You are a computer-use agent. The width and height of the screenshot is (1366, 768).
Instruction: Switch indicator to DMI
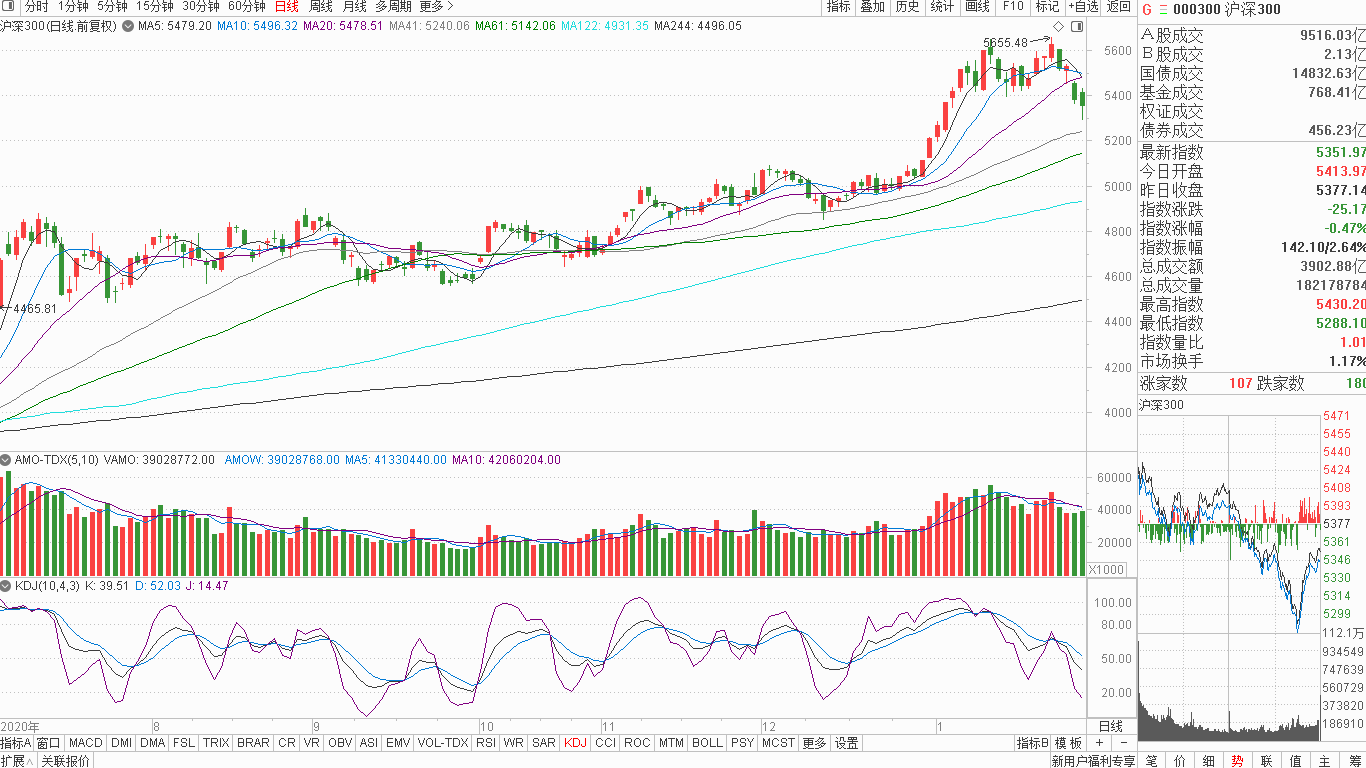click(121, 743)
